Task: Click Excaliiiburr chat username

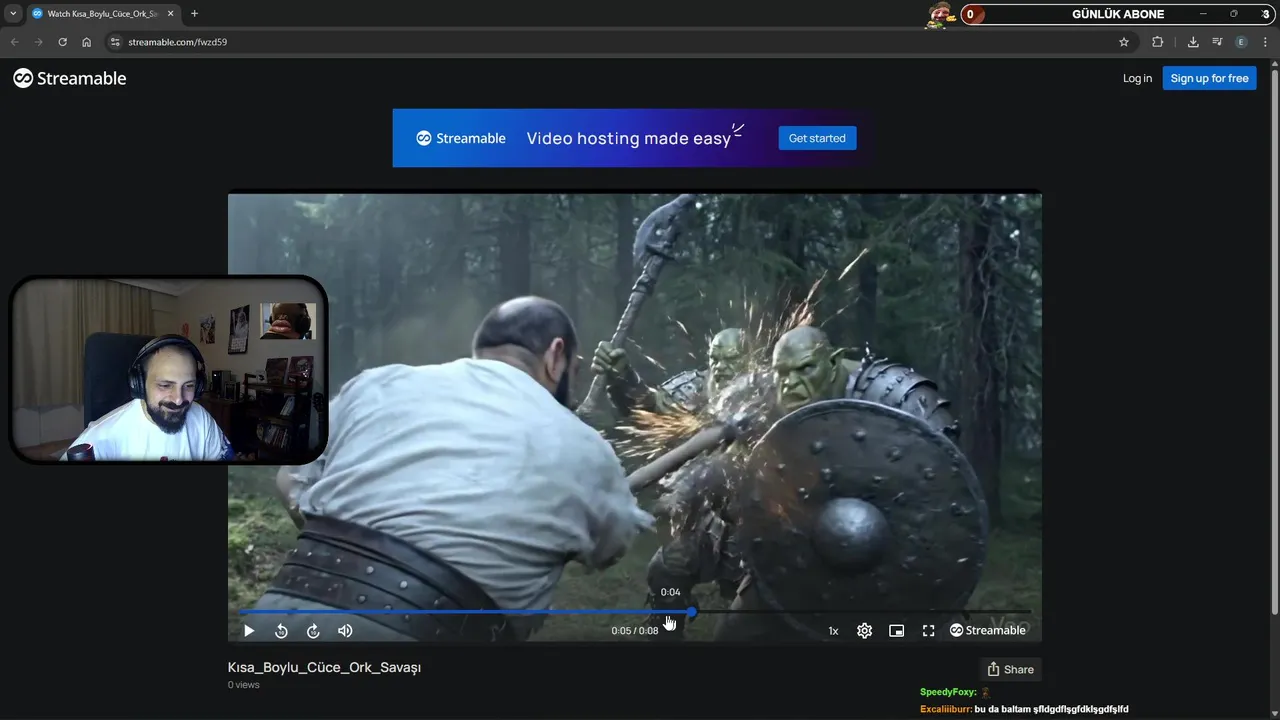Action: coord(946,709)
